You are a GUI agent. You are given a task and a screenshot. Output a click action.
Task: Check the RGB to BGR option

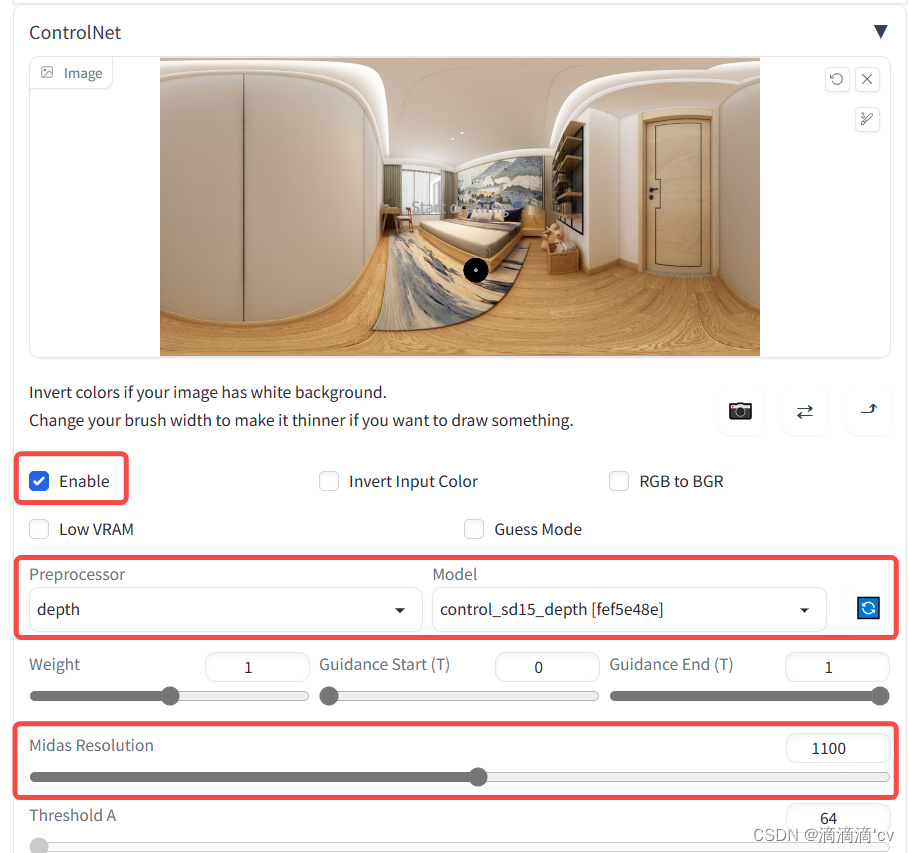[619, 481]
